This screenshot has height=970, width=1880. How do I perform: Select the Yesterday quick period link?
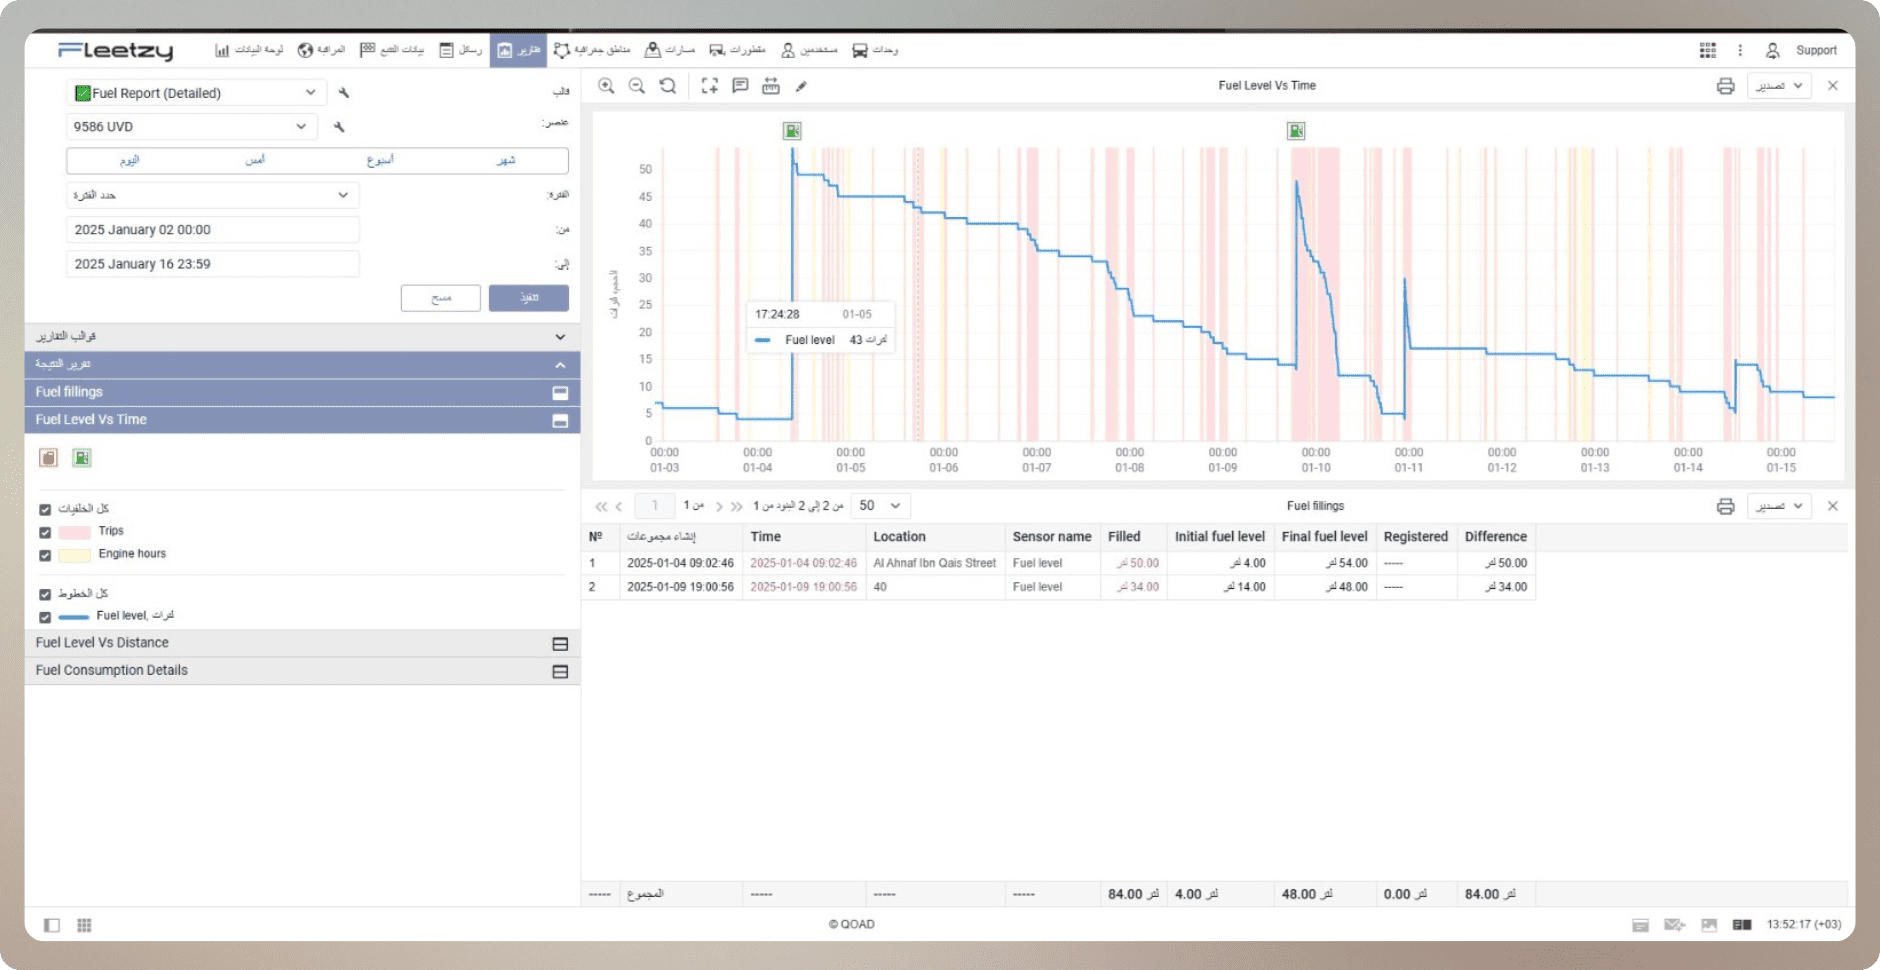pos(255,160)
